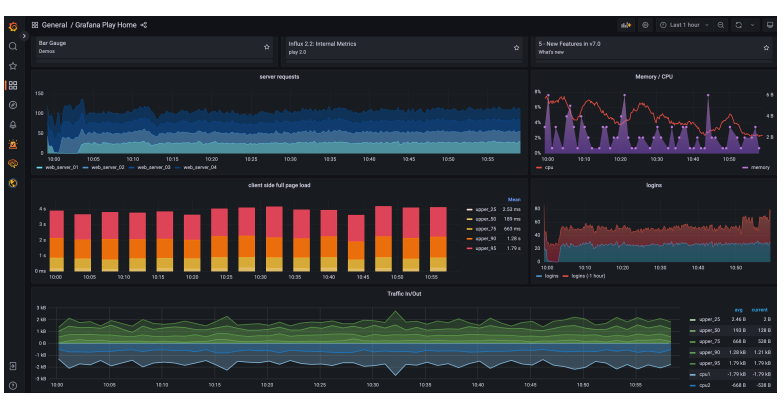The image size is (784, 405).
Task: Refresh the dashboard with refresh icon
Action: 738,25
